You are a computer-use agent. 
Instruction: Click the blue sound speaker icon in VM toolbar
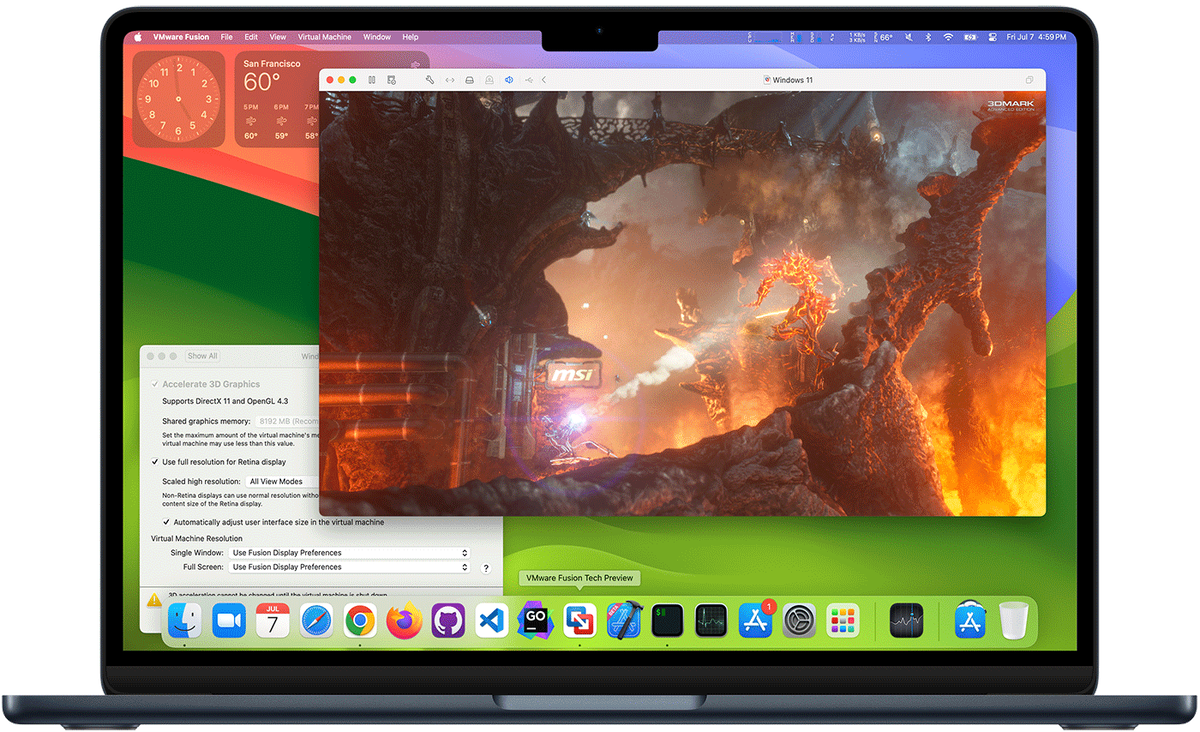(508, 80)
